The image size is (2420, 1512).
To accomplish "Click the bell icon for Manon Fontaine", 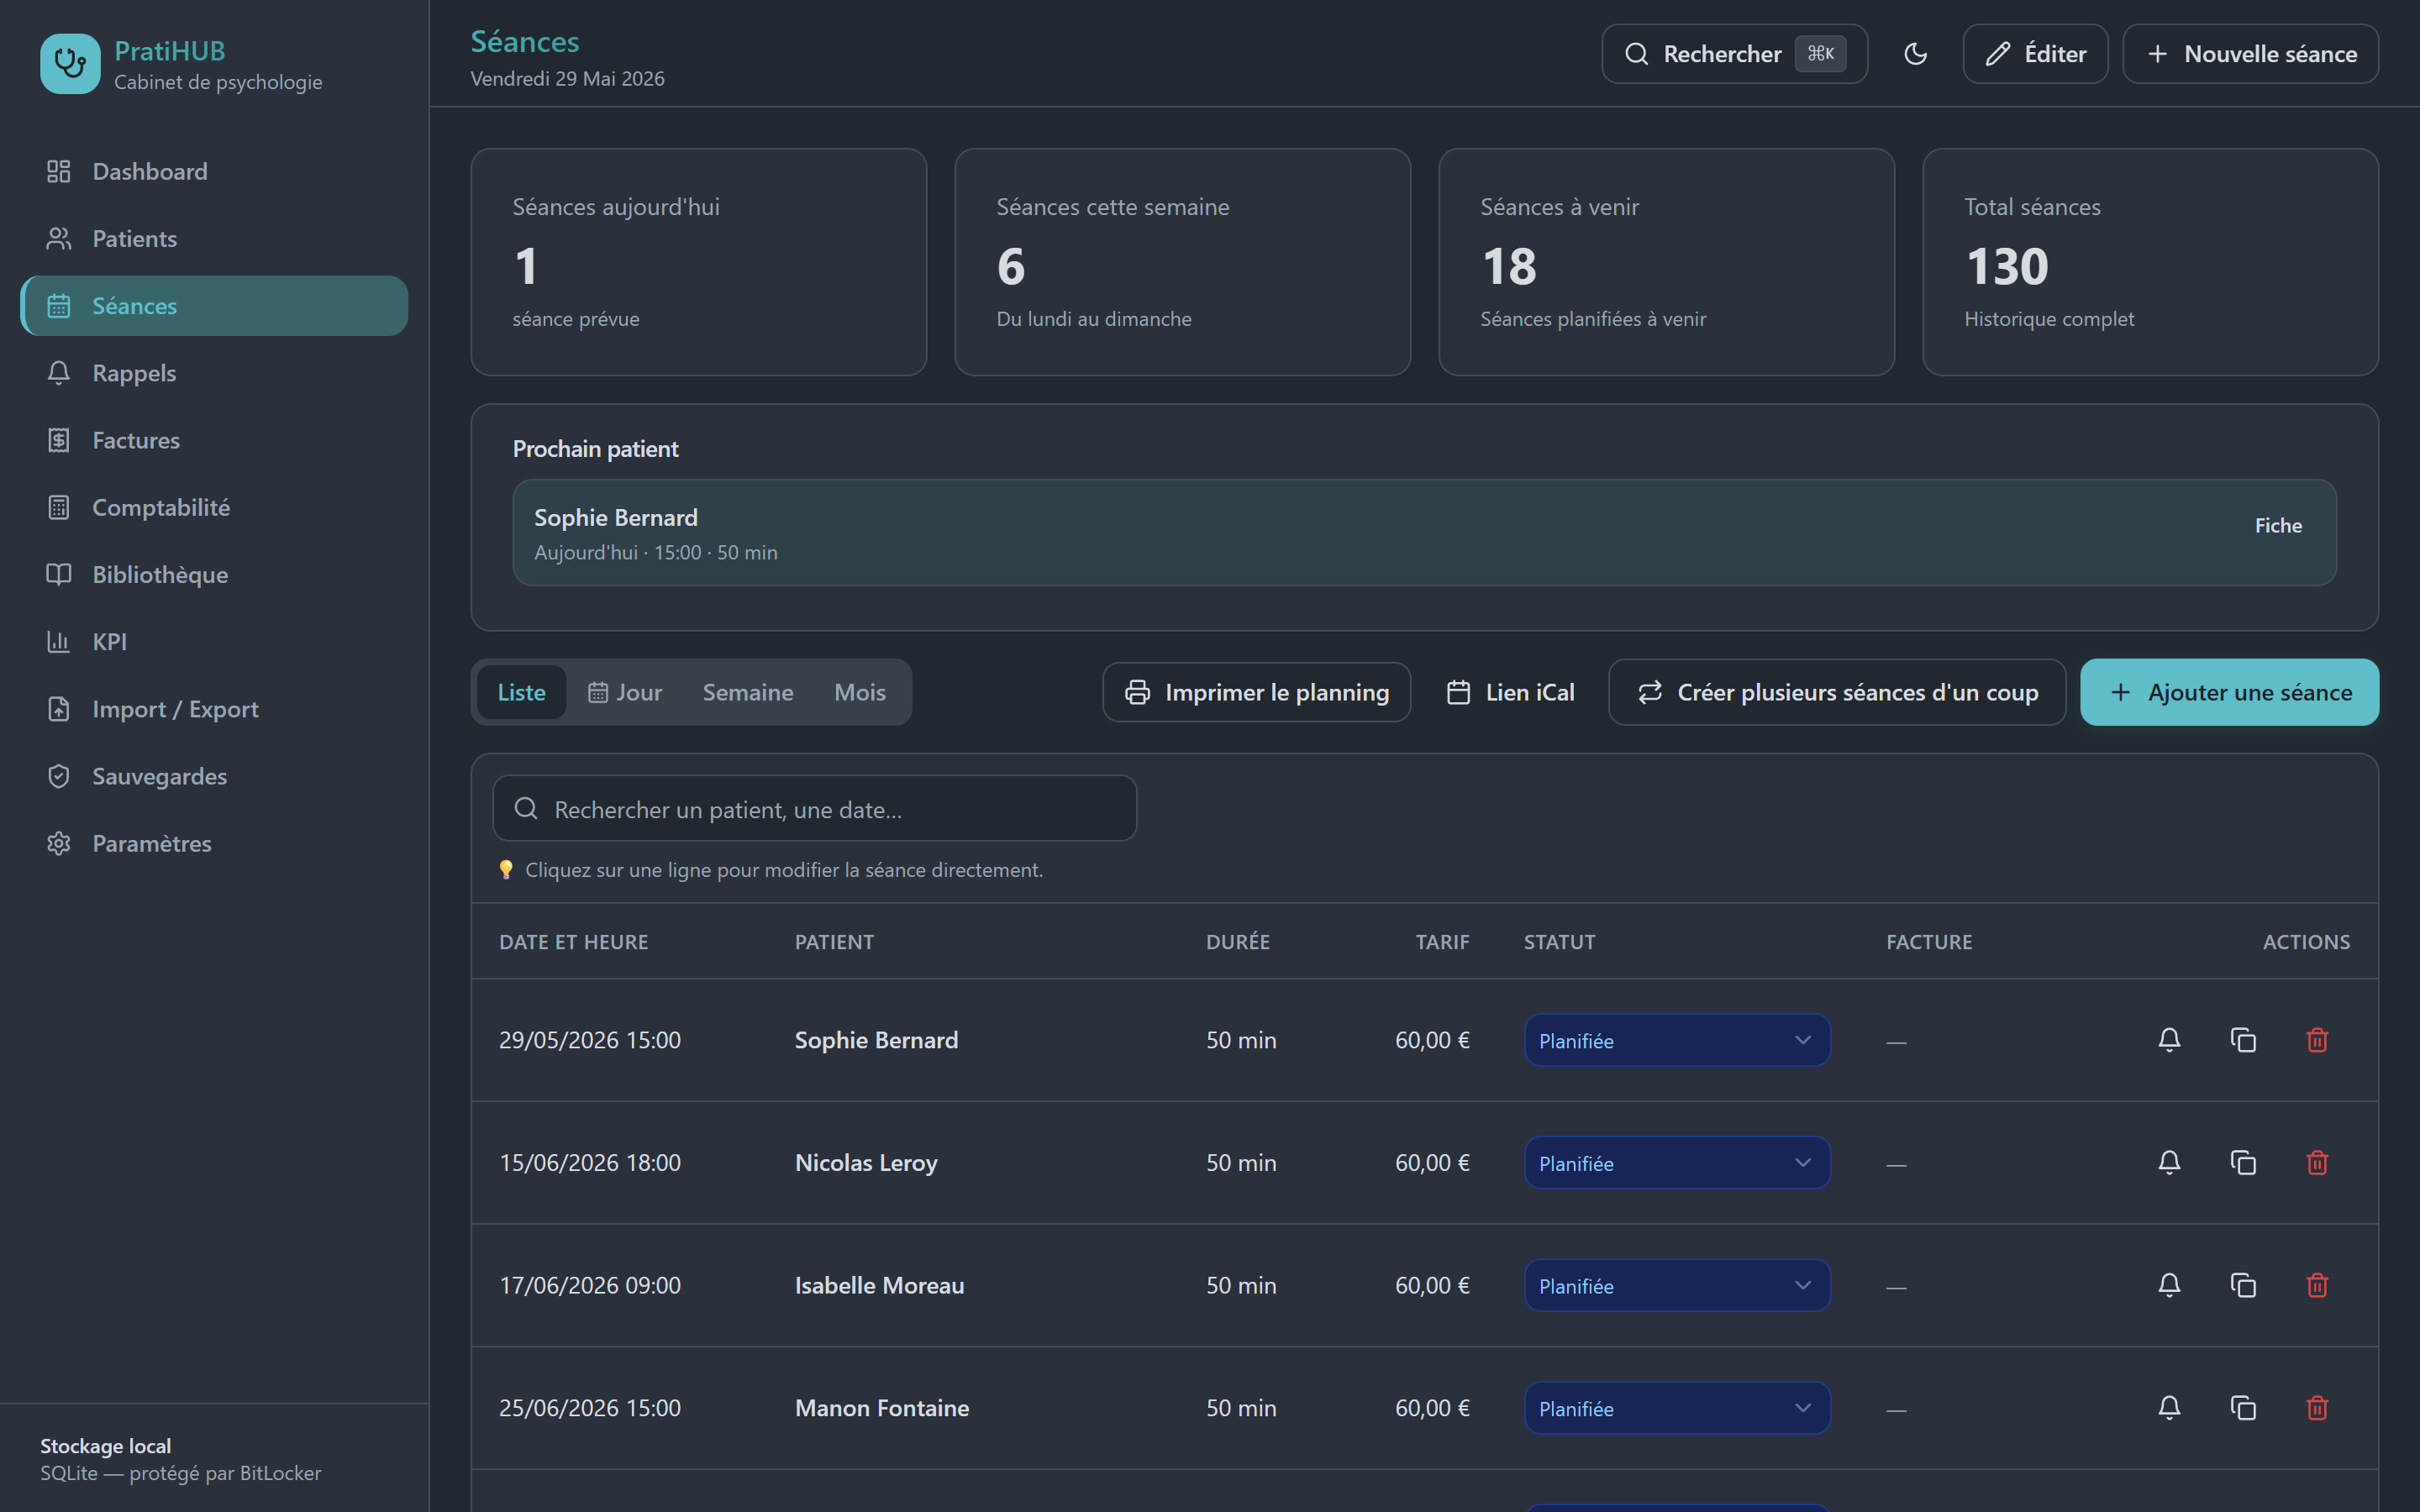I will (x=2169, y=1408).
